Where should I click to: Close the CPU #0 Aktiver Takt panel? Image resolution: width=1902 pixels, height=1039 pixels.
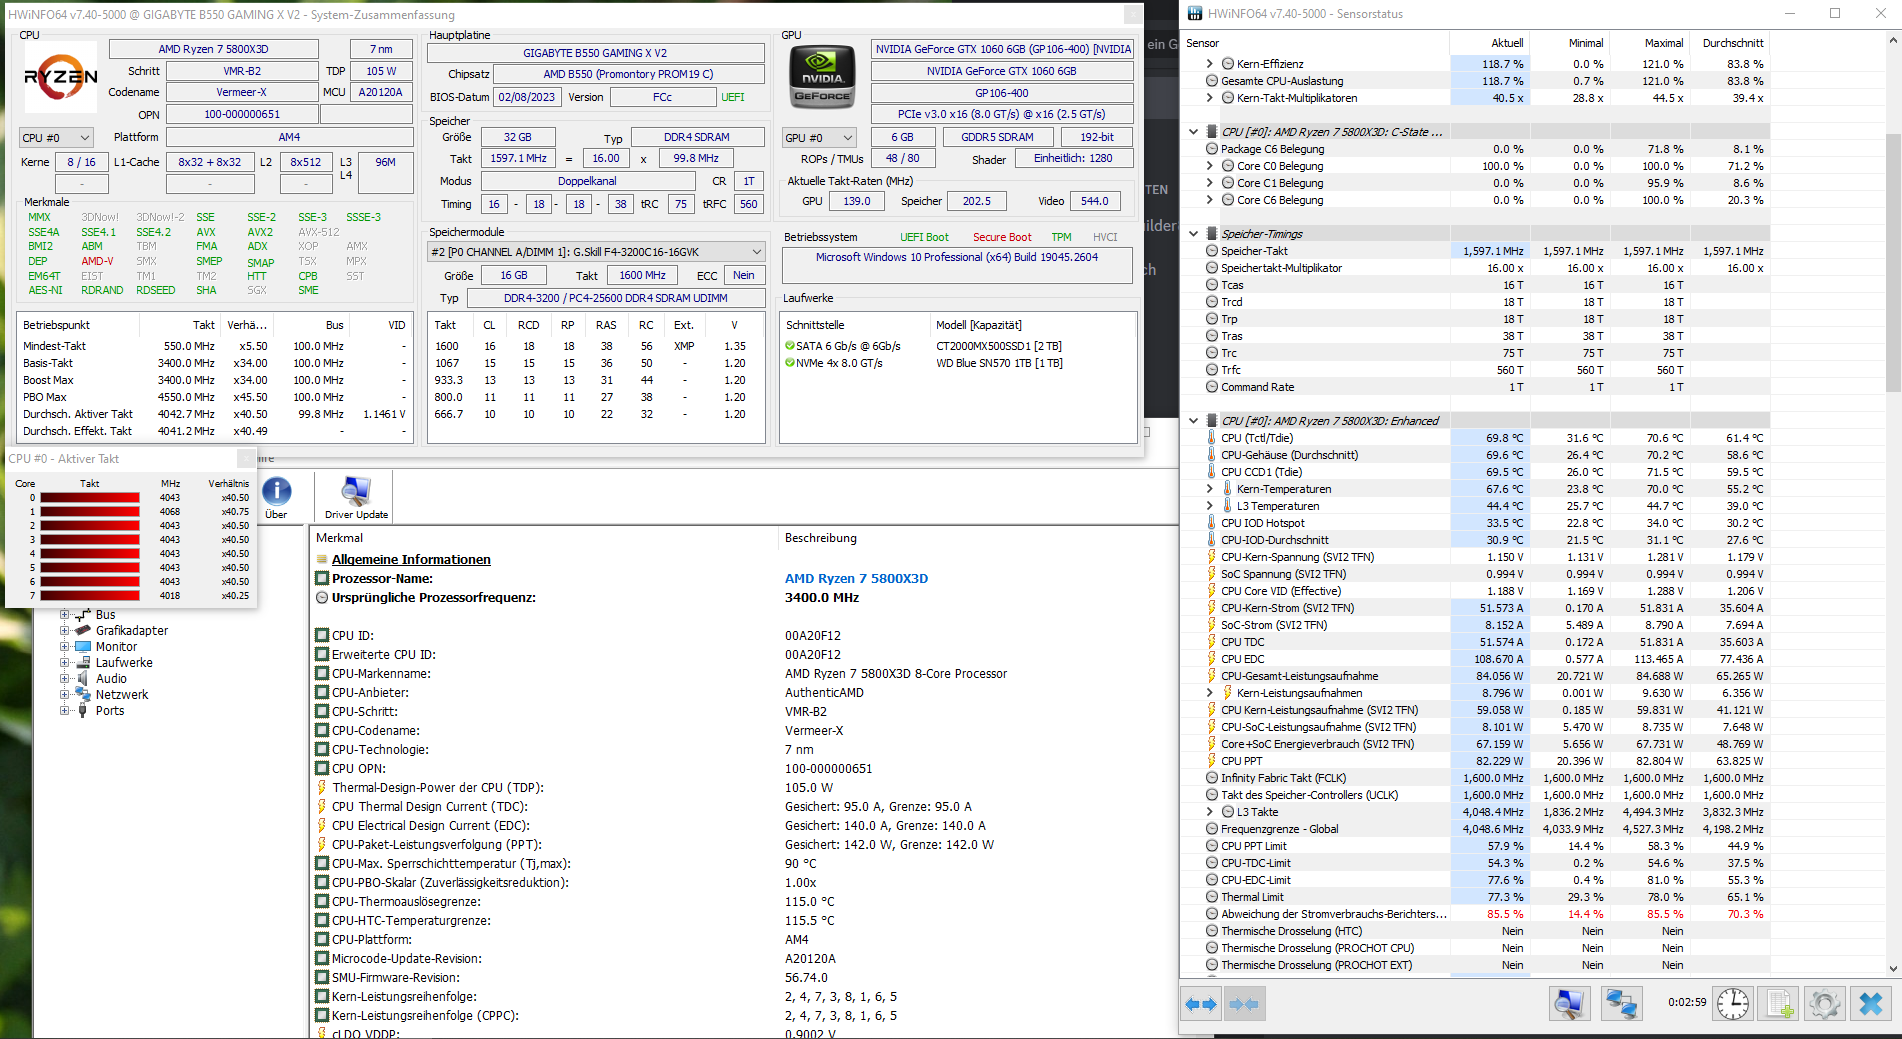[245, 458]
